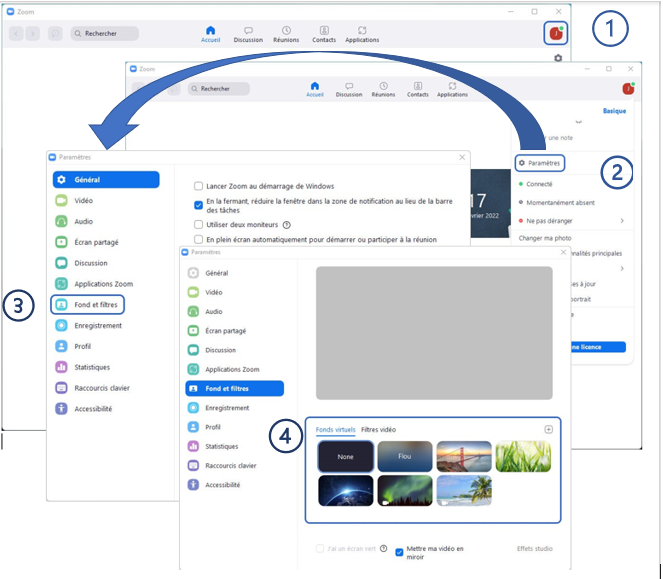Screen dimensions: 663x579
Task: Choose the None virtual background
Action: [345, 456]
